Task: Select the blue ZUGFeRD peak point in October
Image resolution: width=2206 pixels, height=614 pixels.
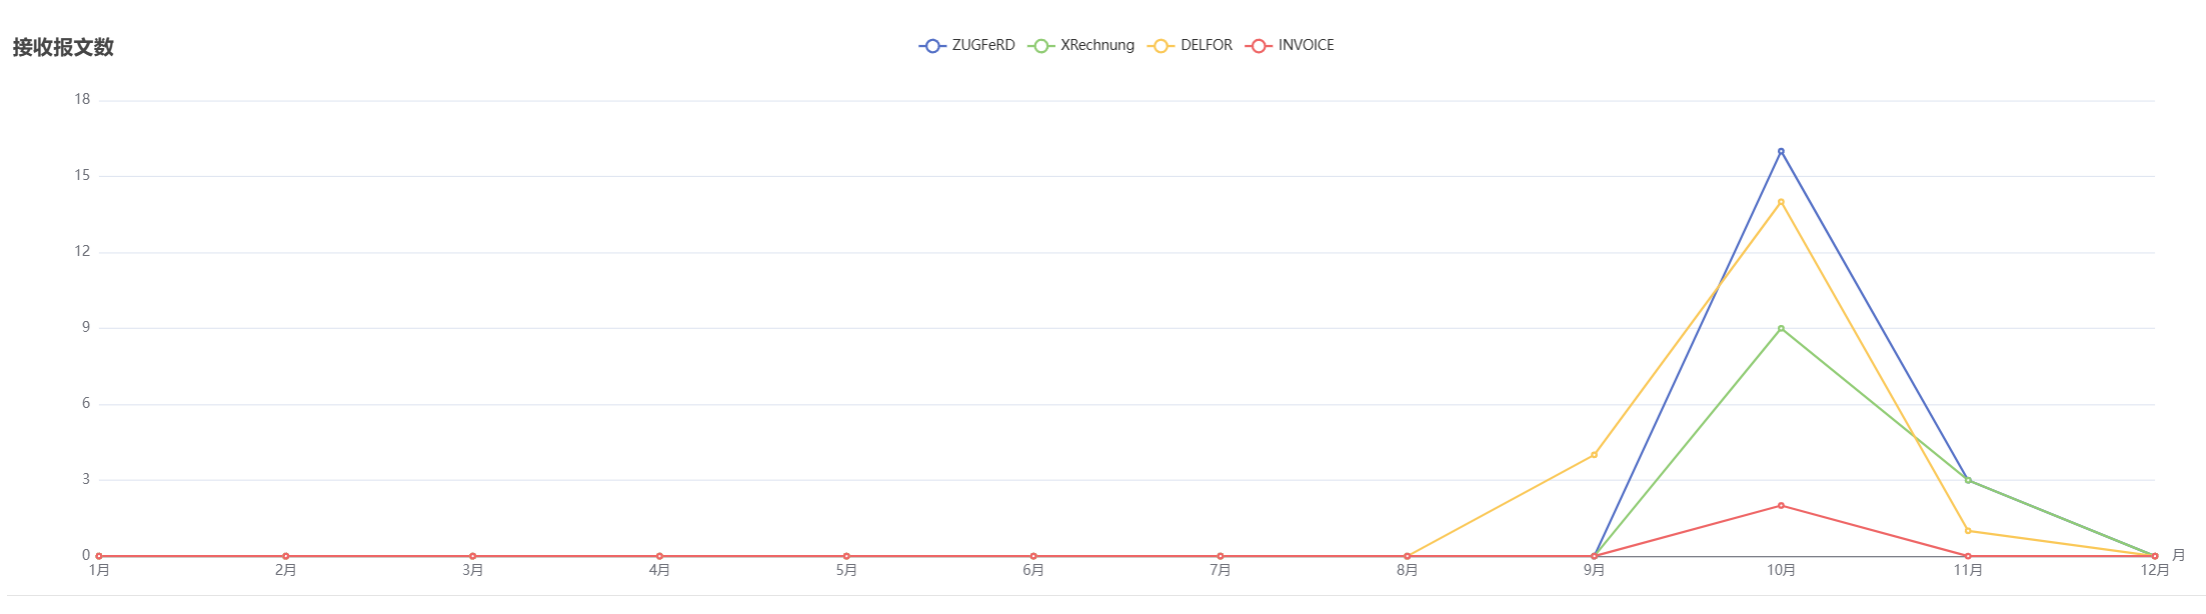Action: (x=1781, y=152)
